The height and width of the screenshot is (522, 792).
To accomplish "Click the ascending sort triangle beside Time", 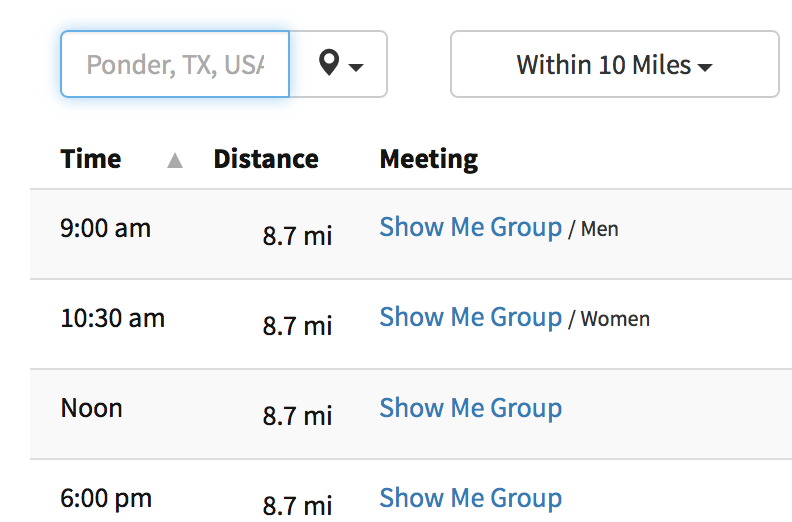I will point(175,160).
